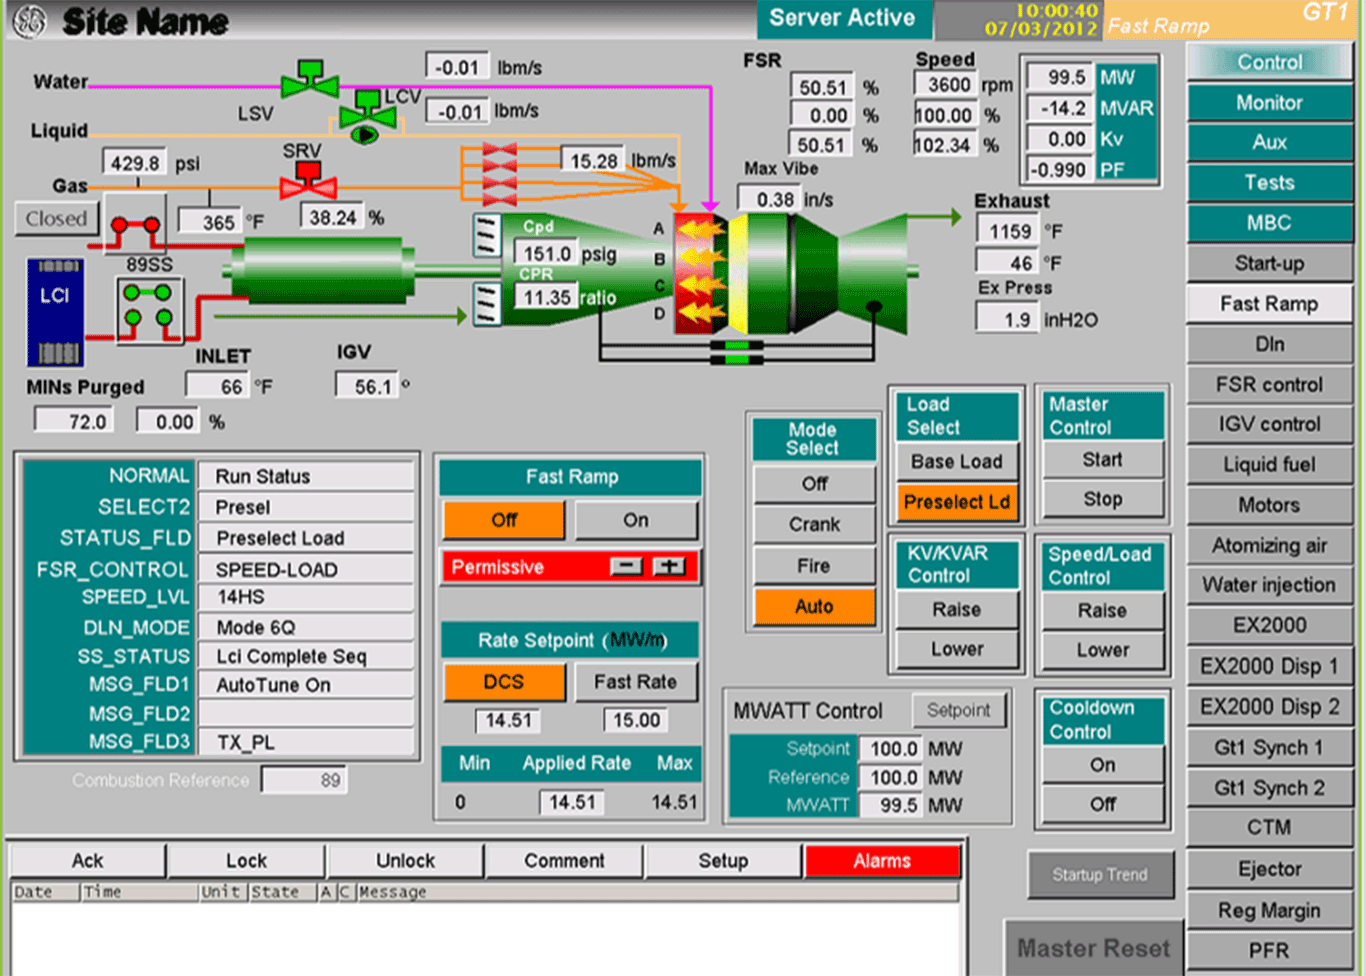Raise the Speed/Load Control
Screen dimensions: 1366x976
(x=1102, y=610)
